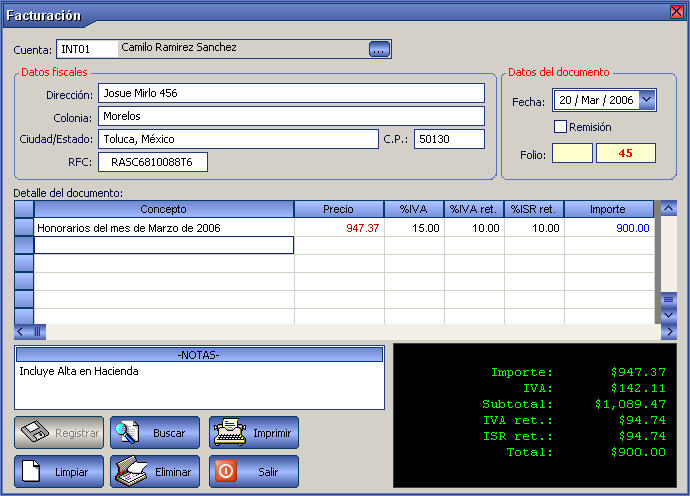
Task: Click the -NOTAS- header bar
Action: pyautogui.click(x=199, y=355)
